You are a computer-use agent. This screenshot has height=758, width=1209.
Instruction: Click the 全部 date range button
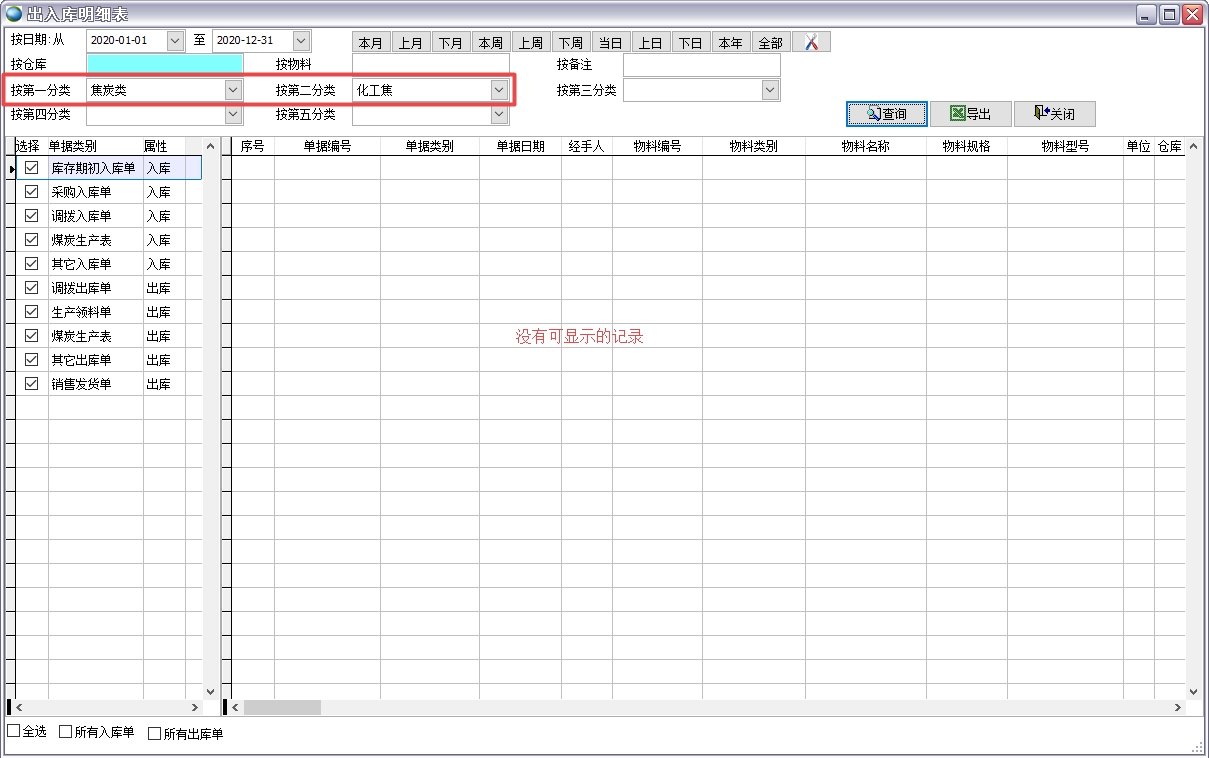coord(770,43)
